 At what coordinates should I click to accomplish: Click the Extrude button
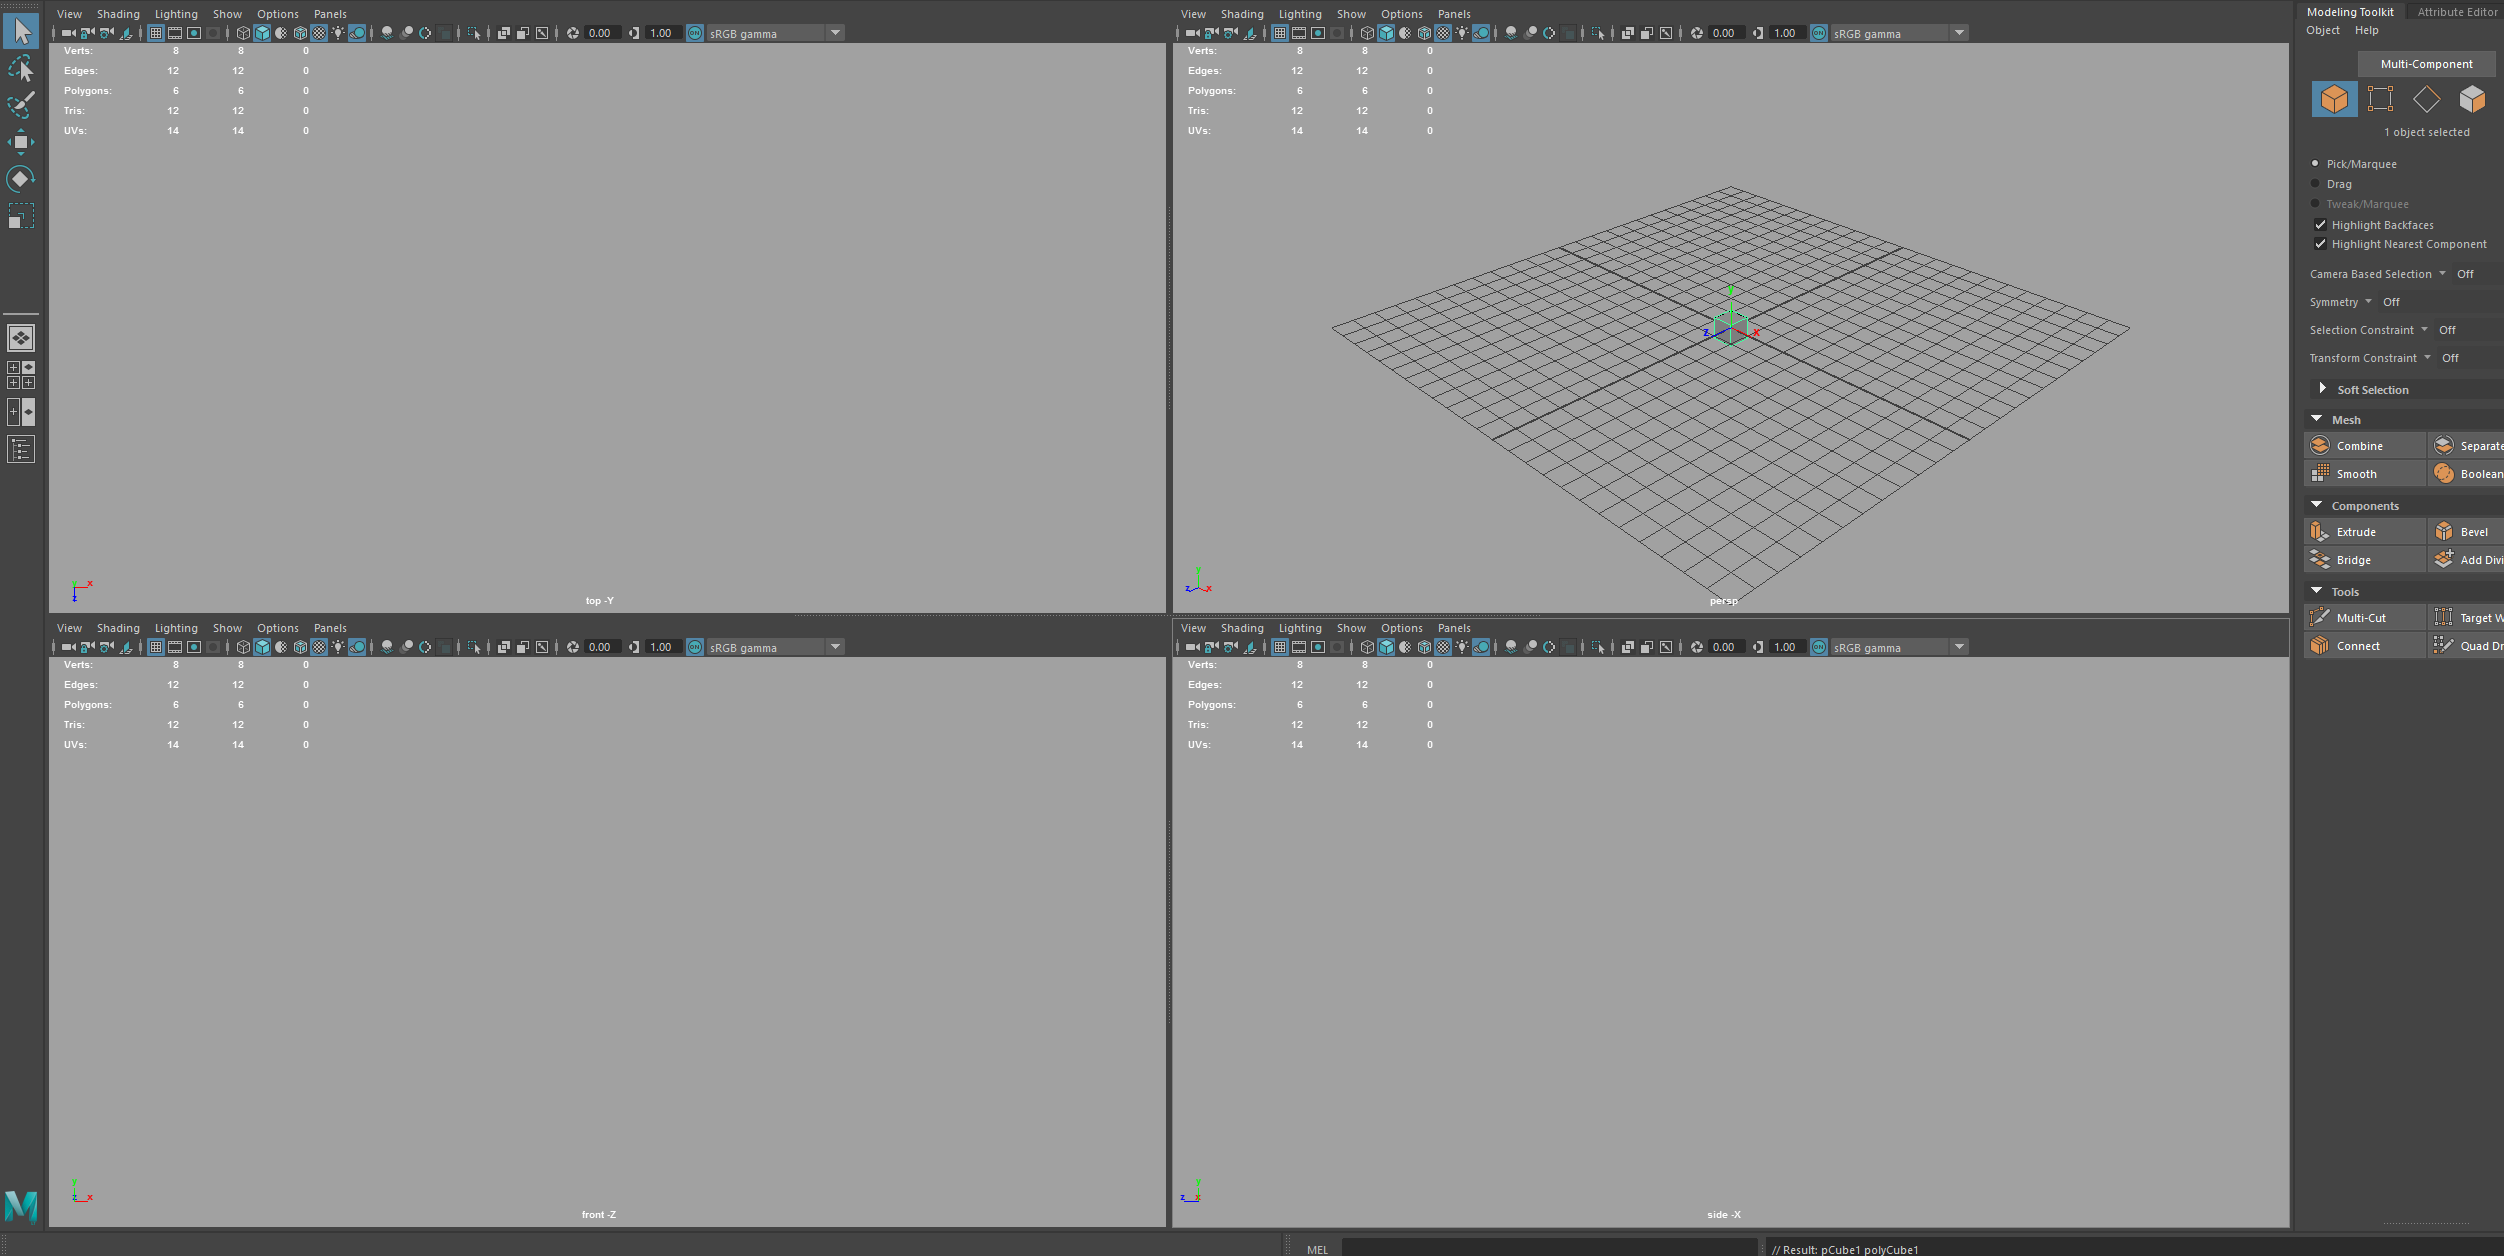[x=2365, y=532]
